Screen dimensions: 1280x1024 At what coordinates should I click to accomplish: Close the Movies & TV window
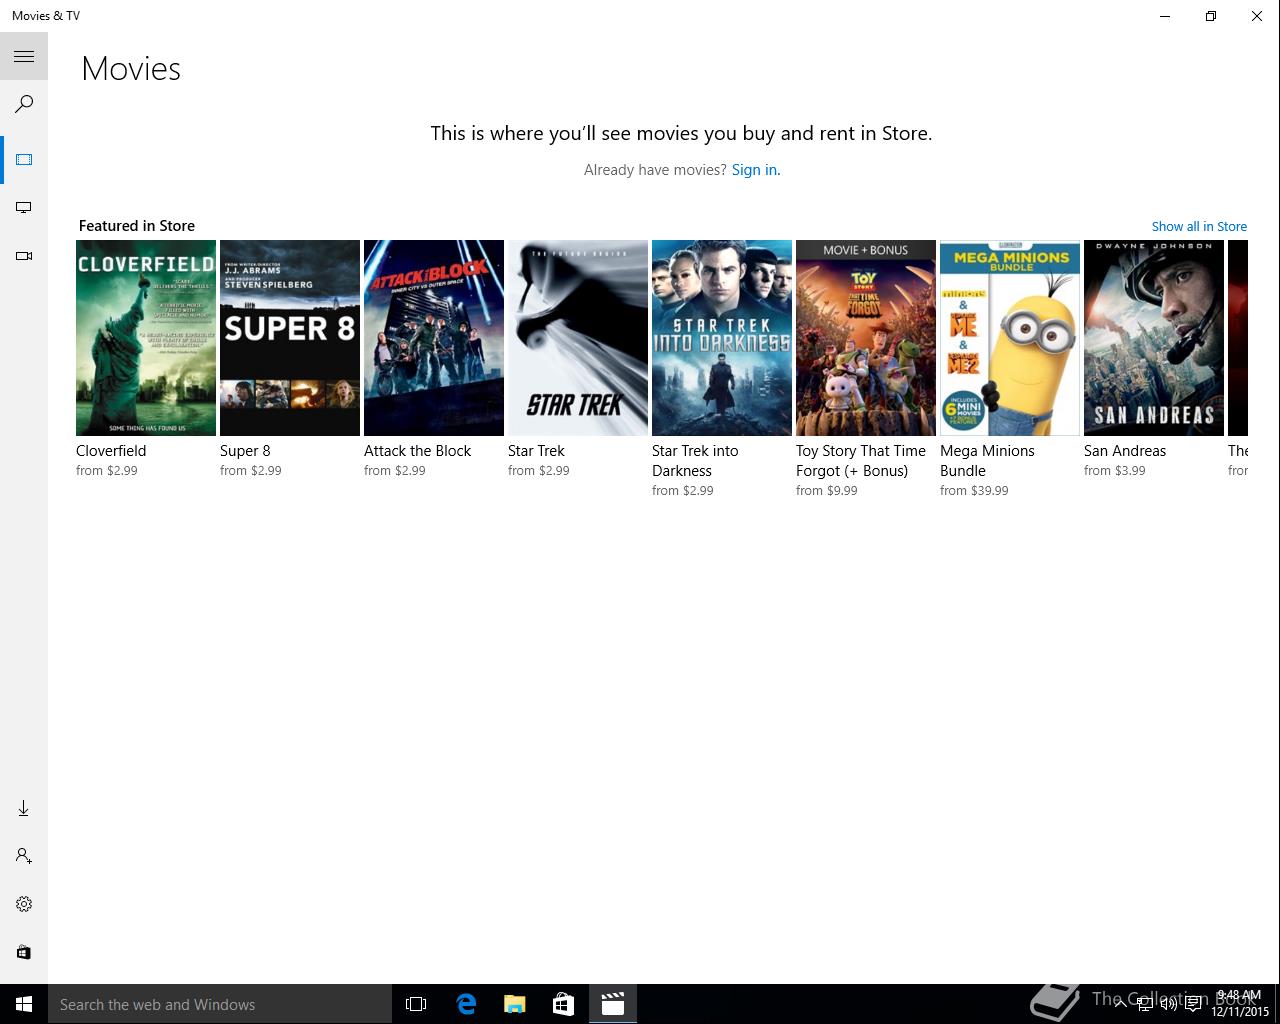click(x=1257, y=16)
